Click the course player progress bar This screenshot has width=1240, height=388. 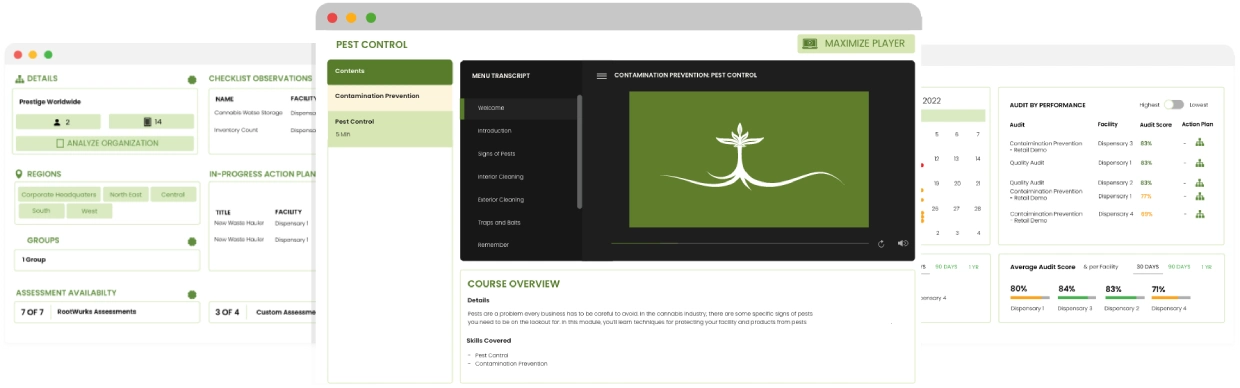pyautogui.click(x=740, y=243)
